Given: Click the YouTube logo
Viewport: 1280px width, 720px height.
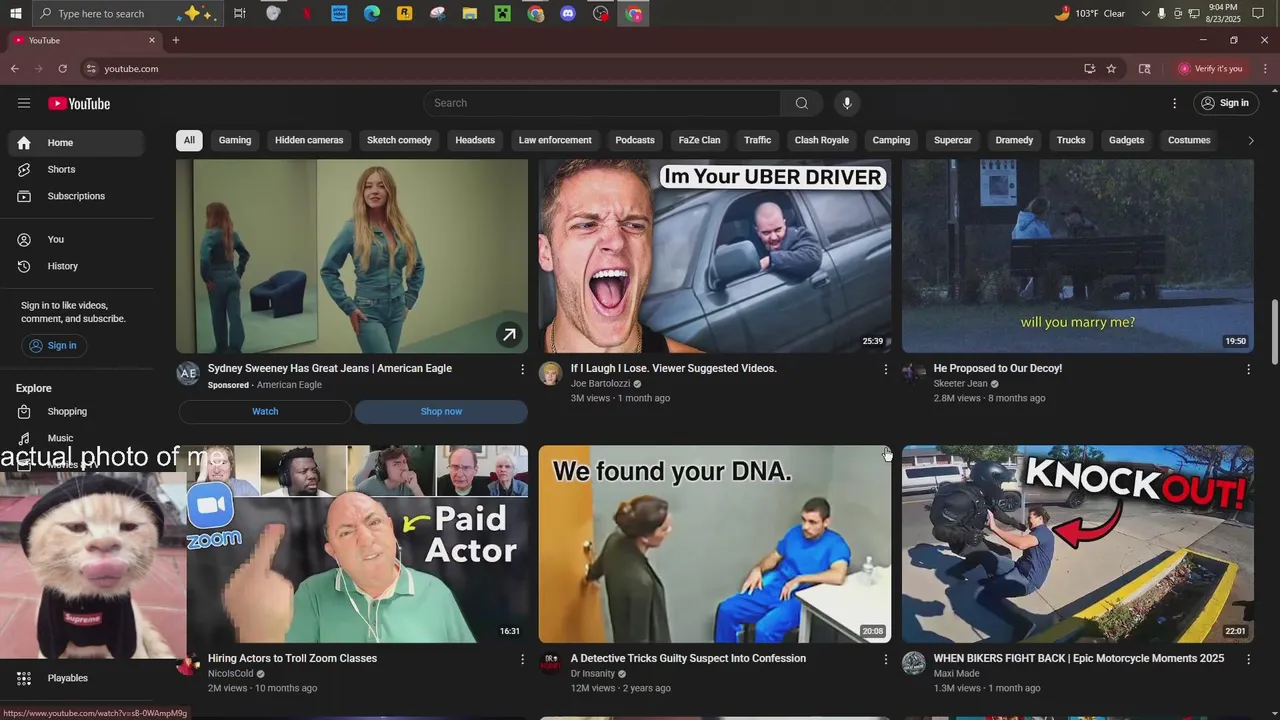Looking at the screenshot, I should pyautogui.click(x=79, y=103).
